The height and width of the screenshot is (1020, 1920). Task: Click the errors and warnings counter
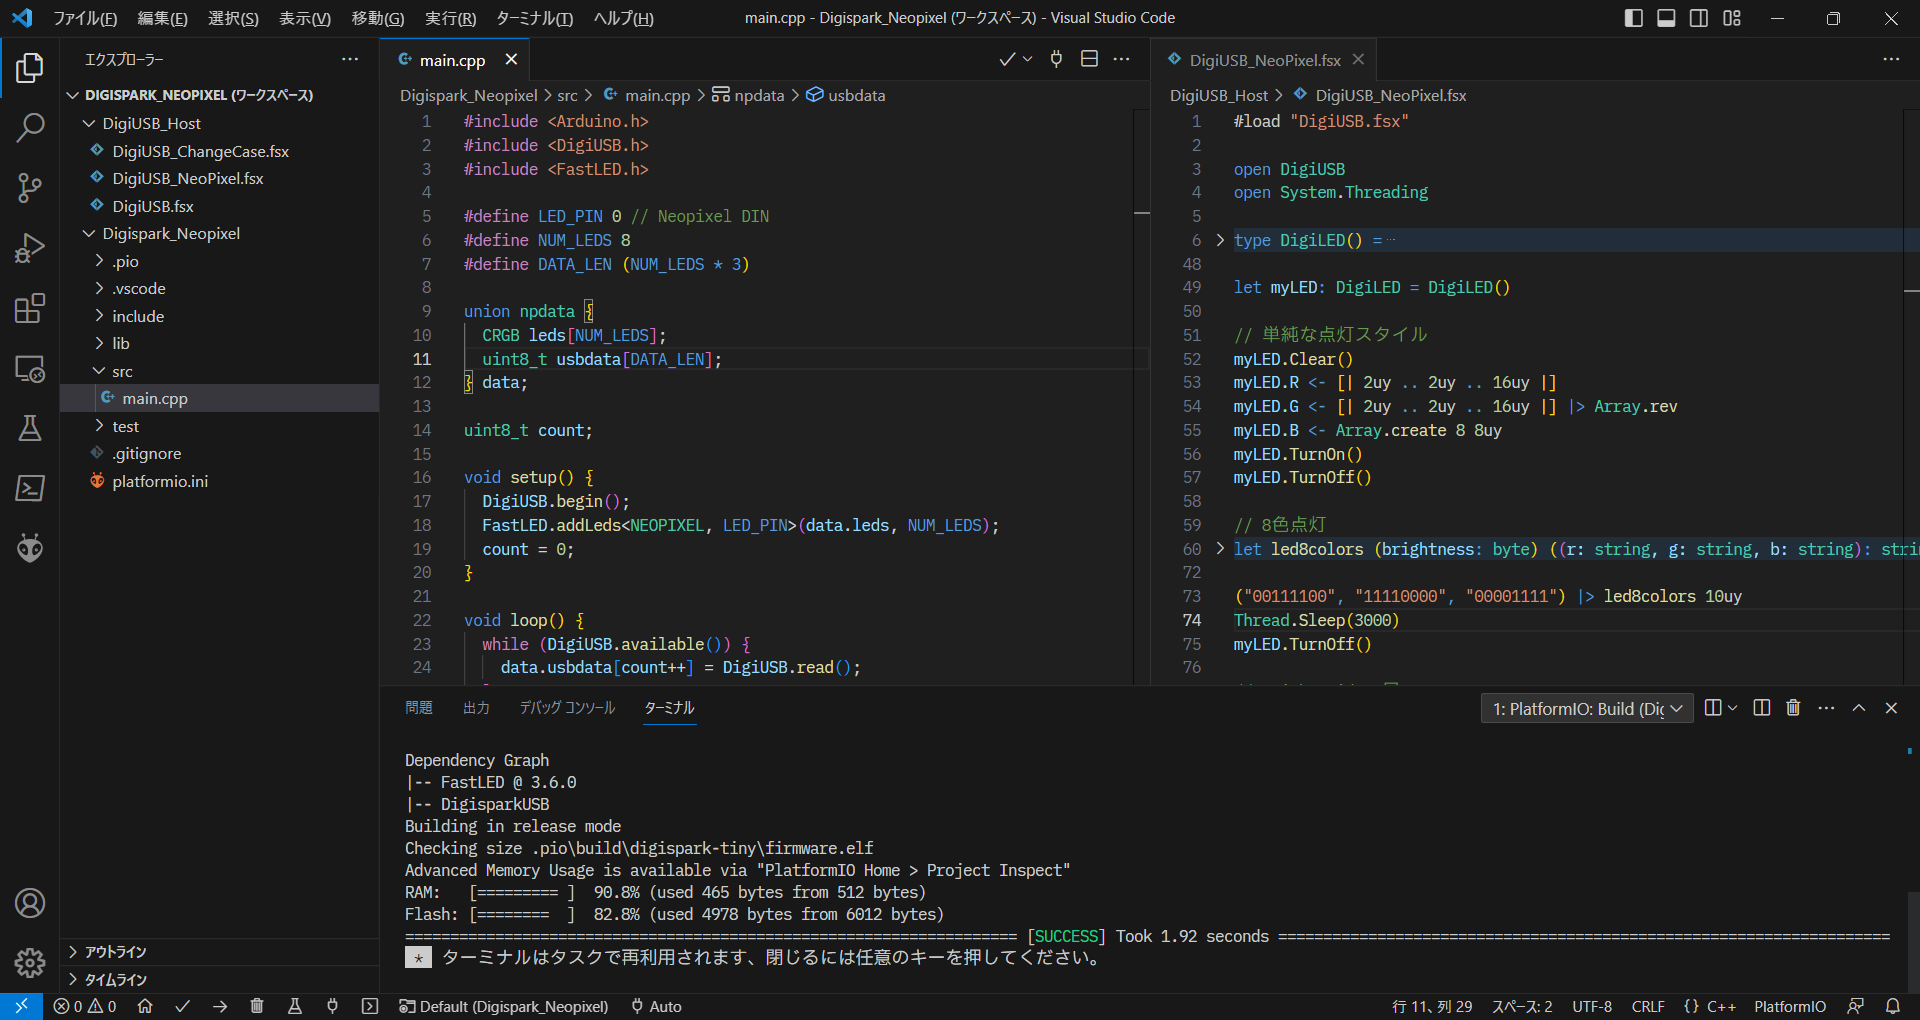click(x=86, y=1006)
